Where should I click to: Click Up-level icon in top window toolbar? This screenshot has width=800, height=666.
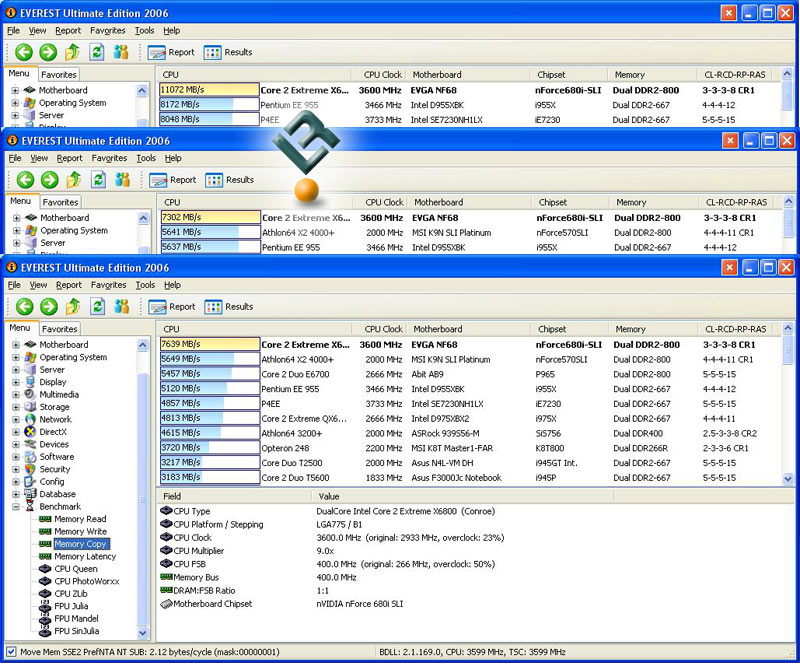(72, 52)
